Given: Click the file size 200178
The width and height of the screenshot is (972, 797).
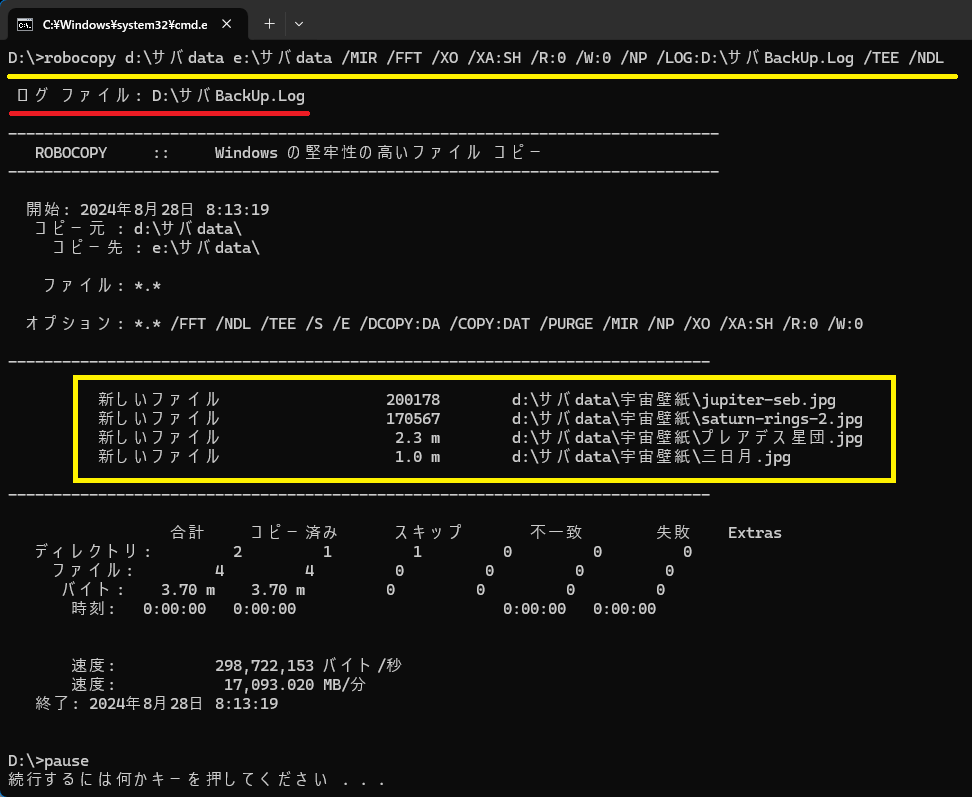Looking at the screenshot, I should point(413,400).
